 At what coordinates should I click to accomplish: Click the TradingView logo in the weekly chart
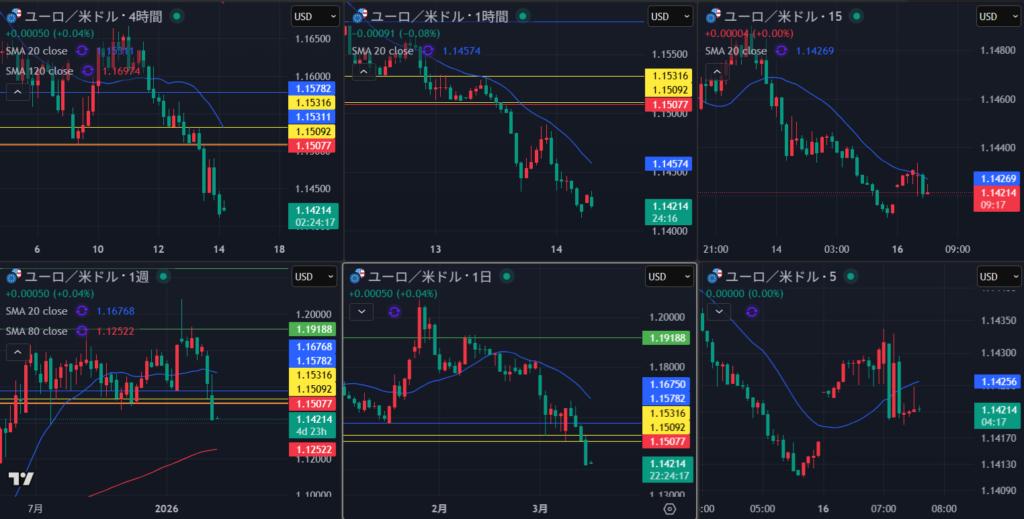20,479
